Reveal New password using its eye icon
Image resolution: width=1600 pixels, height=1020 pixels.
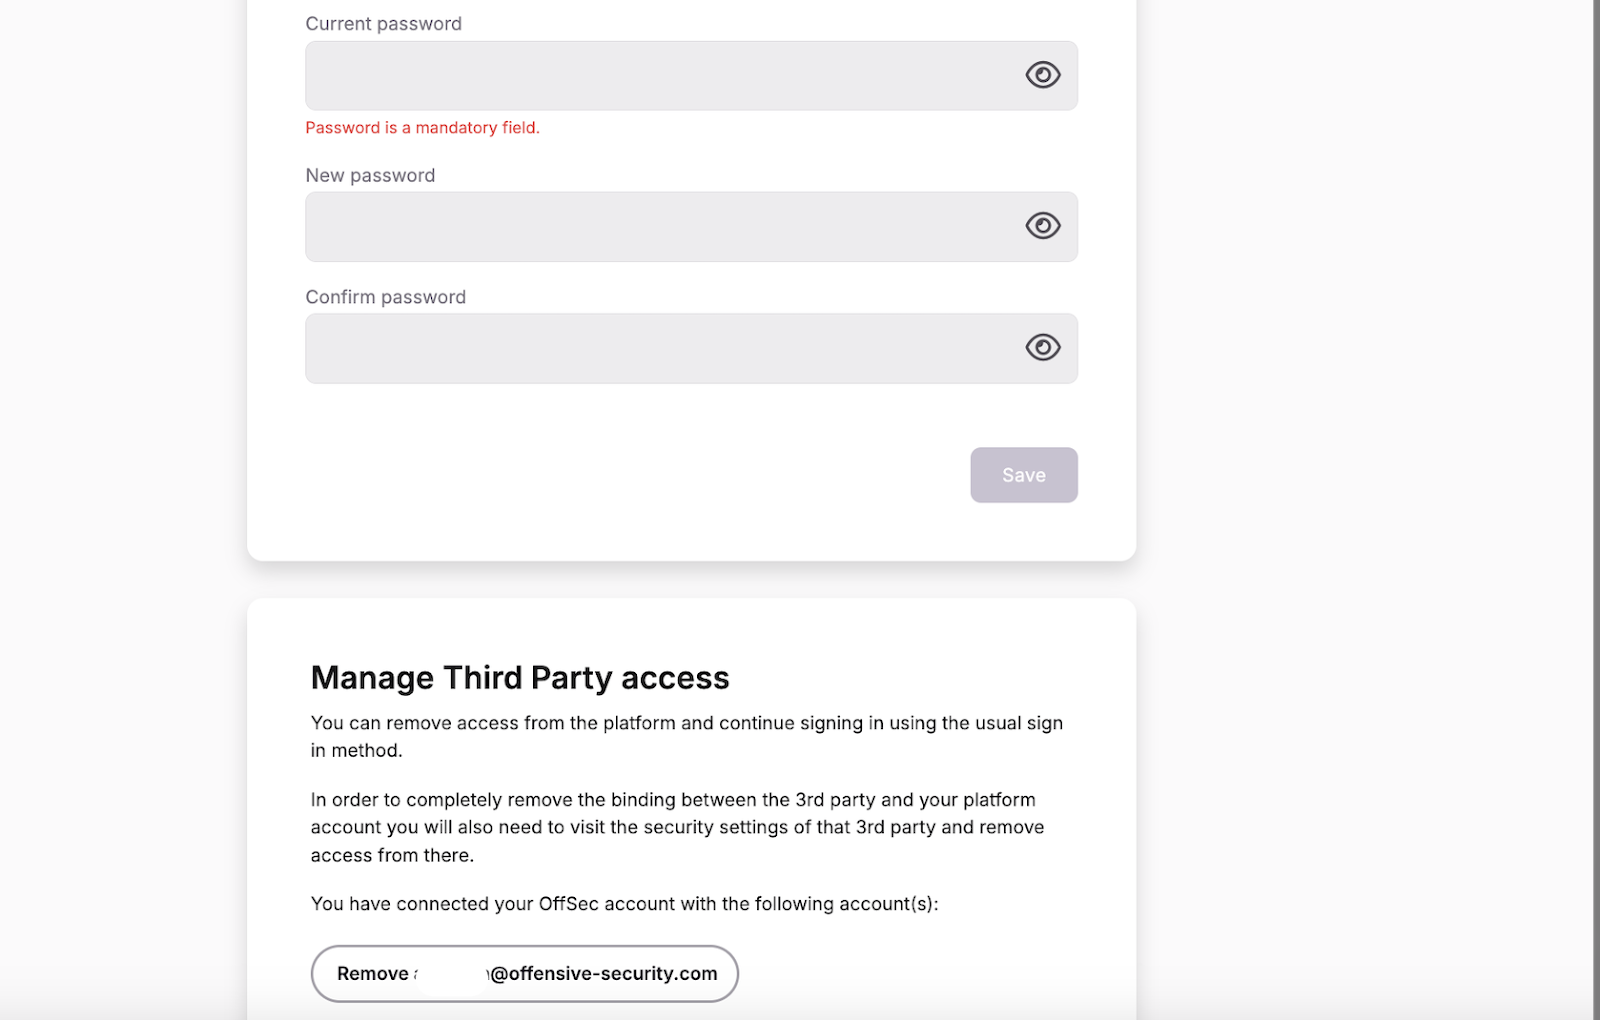[1042, 226]
